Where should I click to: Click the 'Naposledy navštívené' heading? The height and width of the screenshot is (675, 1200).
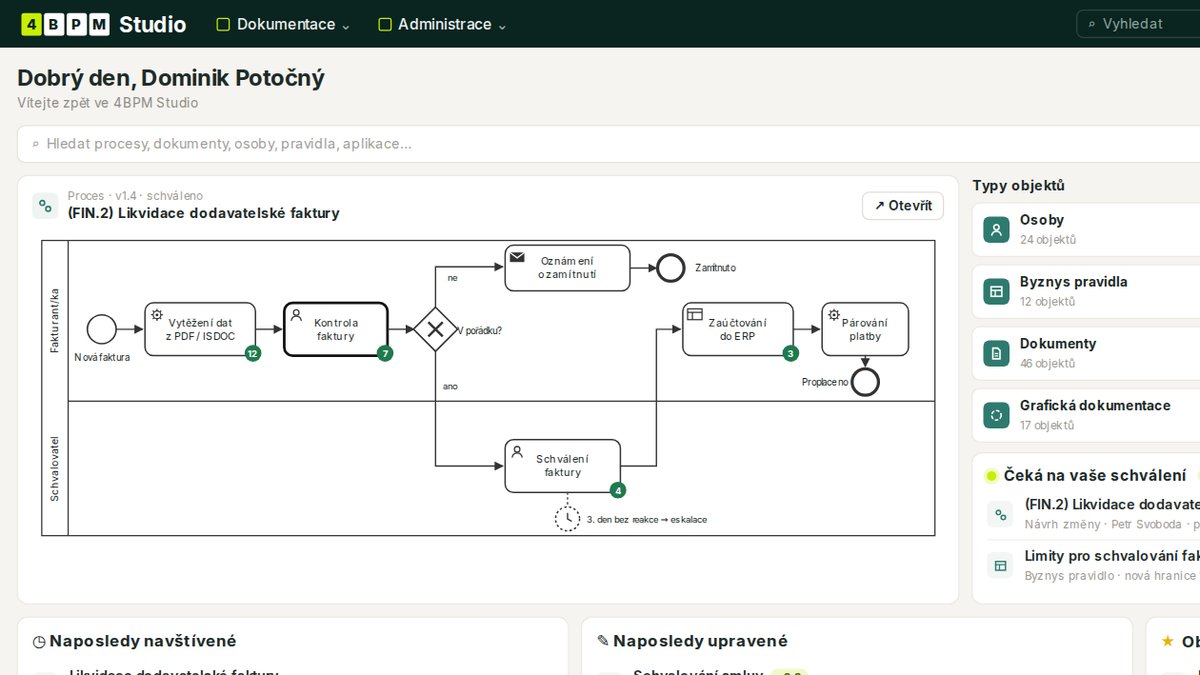tap(143, 641)
